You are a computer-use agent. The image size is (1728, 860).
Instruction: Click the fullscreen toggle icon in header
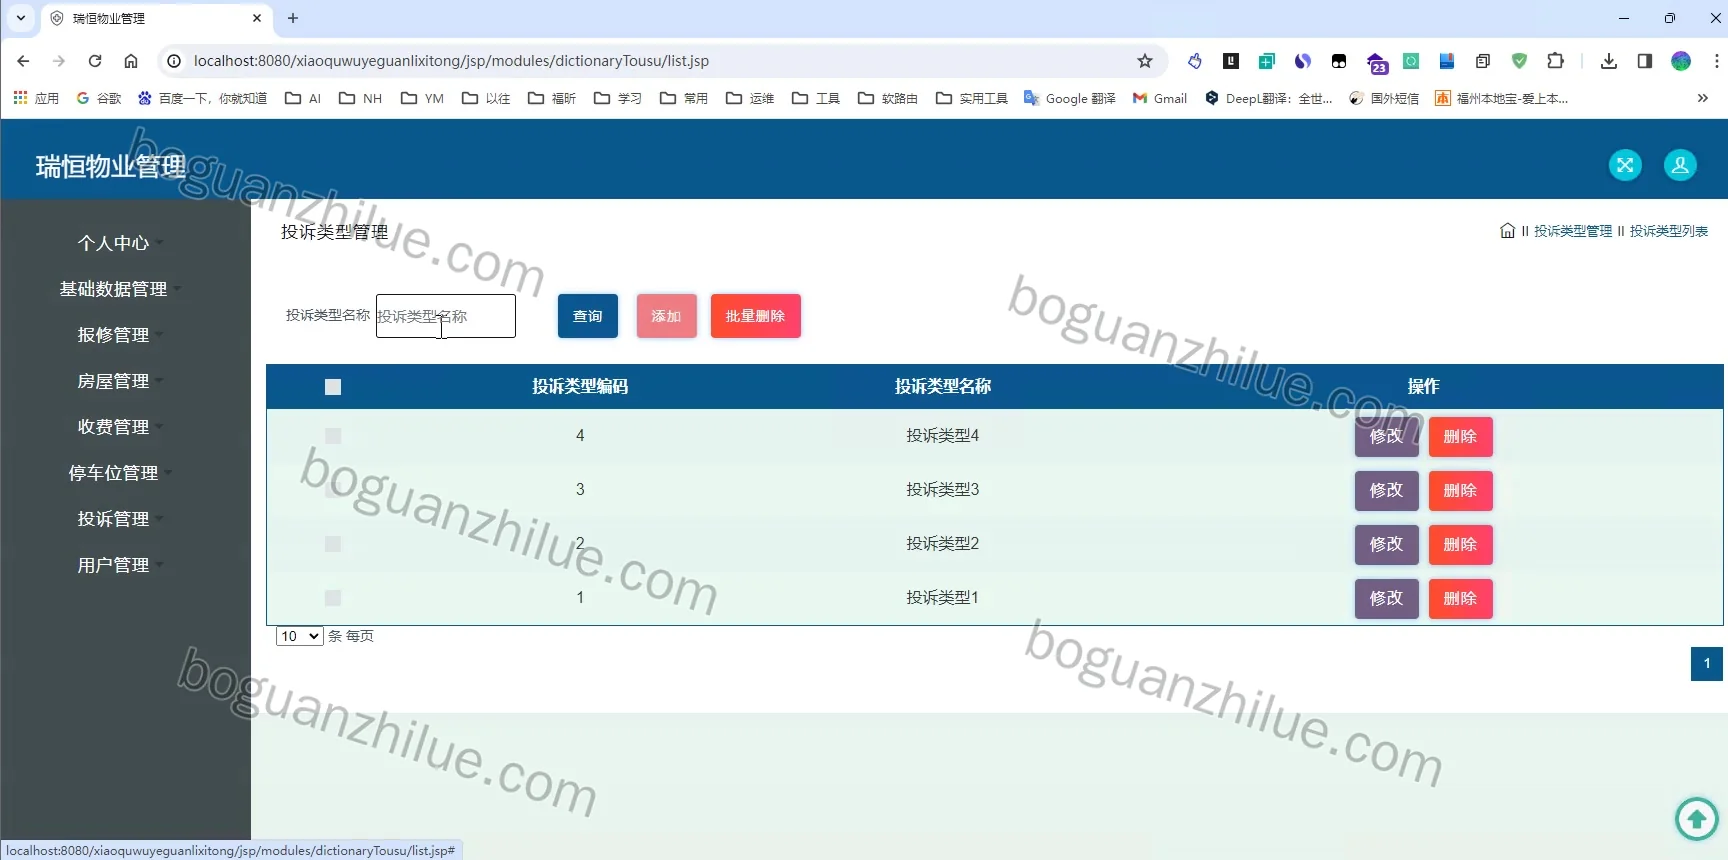(1625, 165)
